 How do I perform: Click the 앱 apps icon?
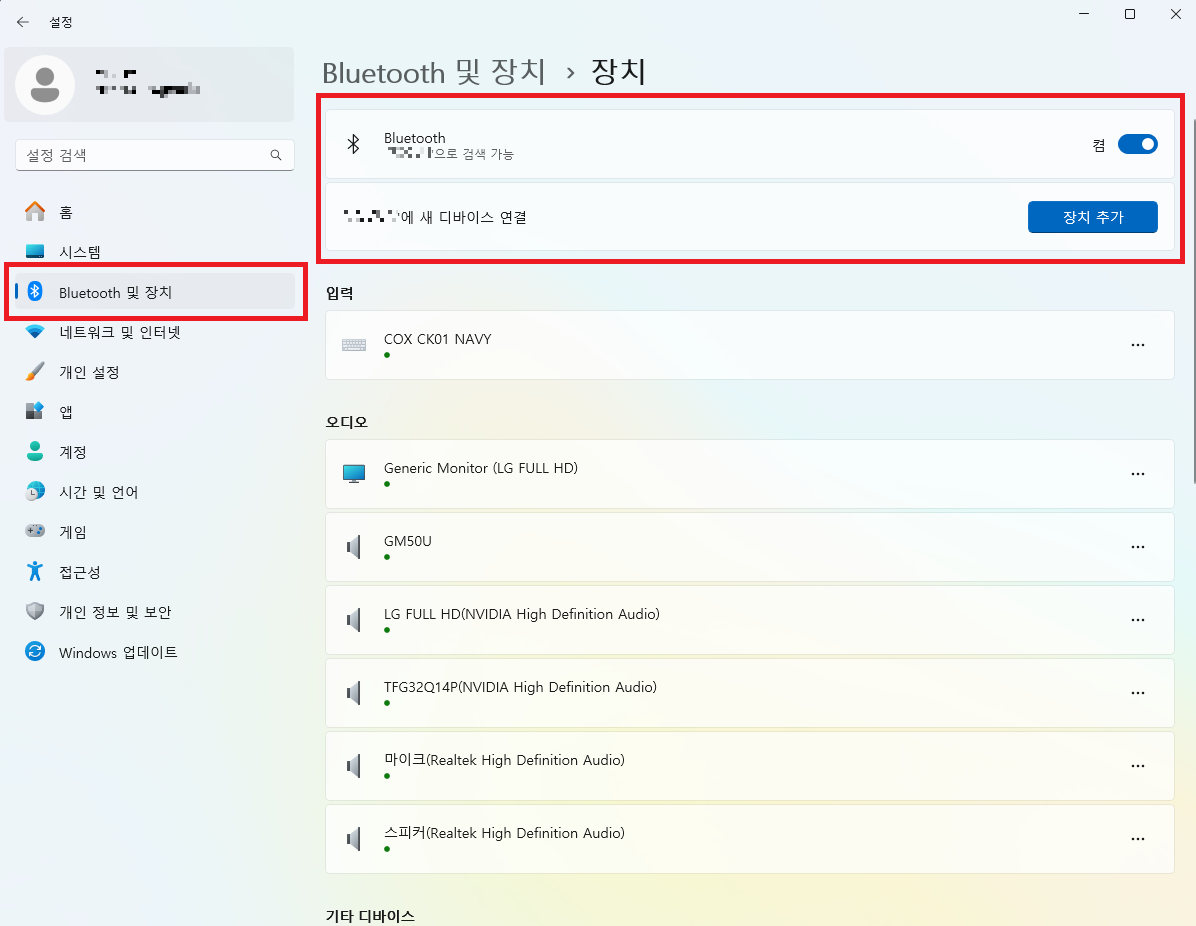[x=35, y=411]
